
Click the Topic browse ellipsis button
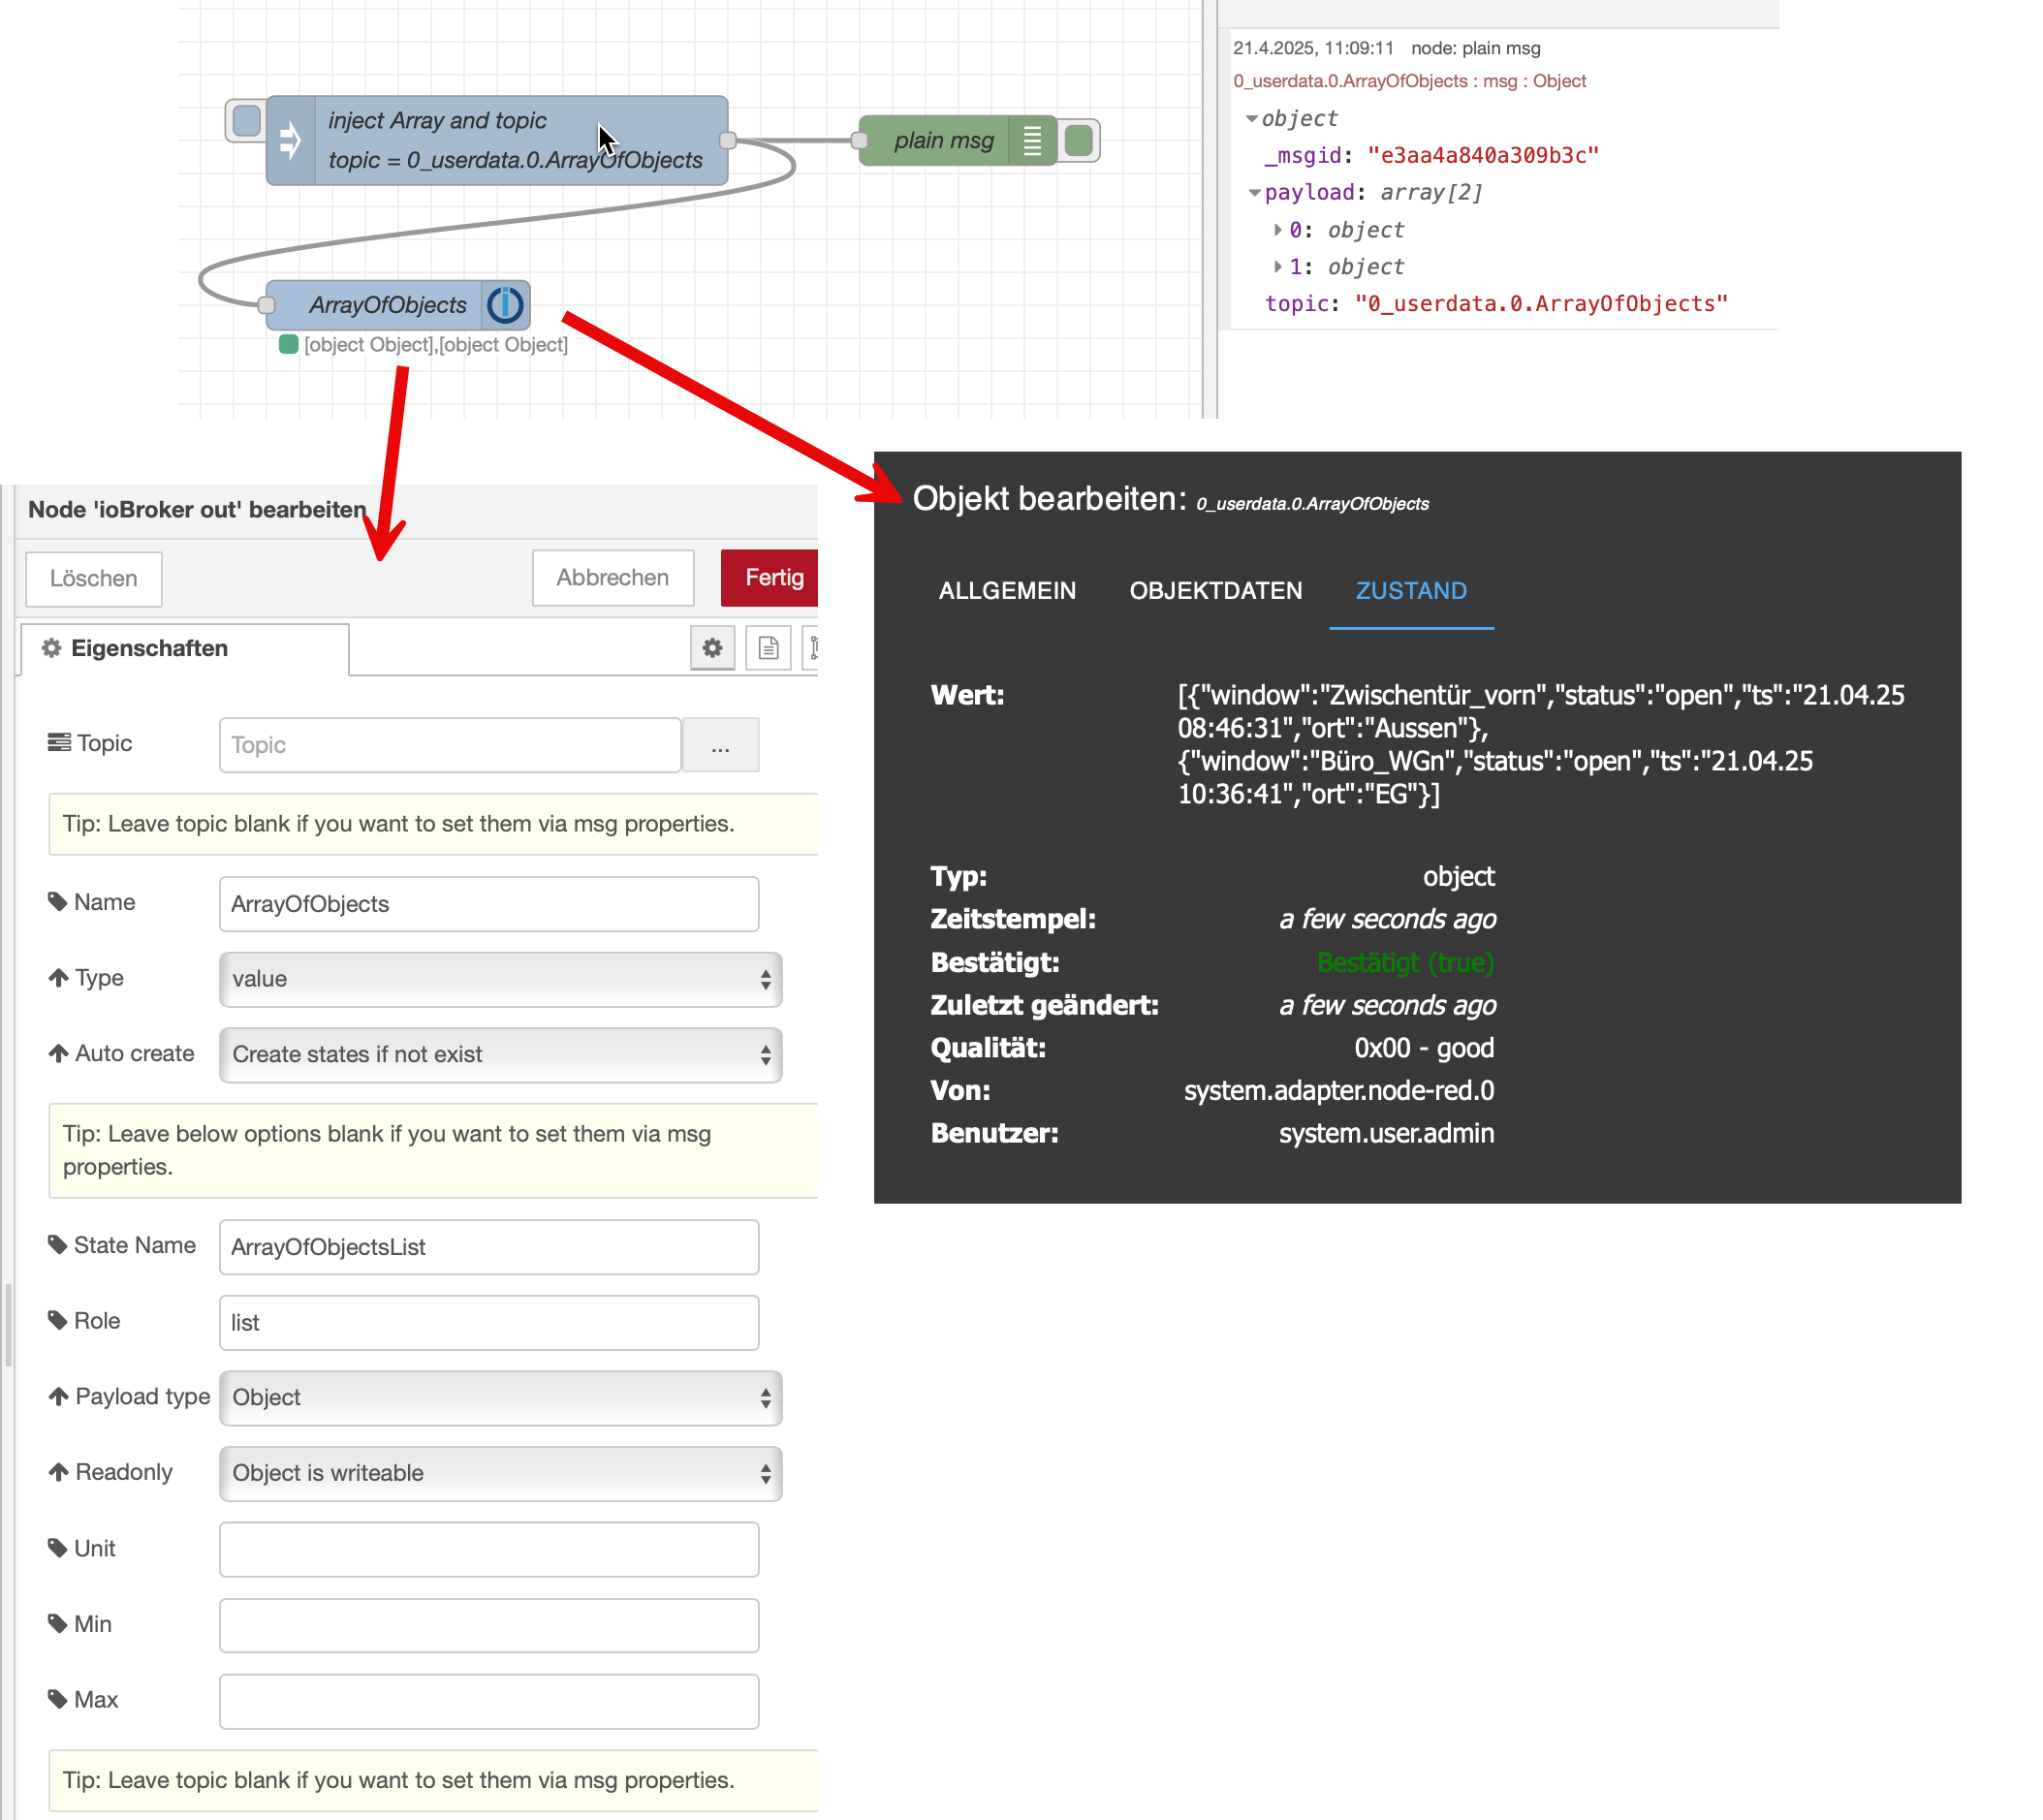coord(720,745)
